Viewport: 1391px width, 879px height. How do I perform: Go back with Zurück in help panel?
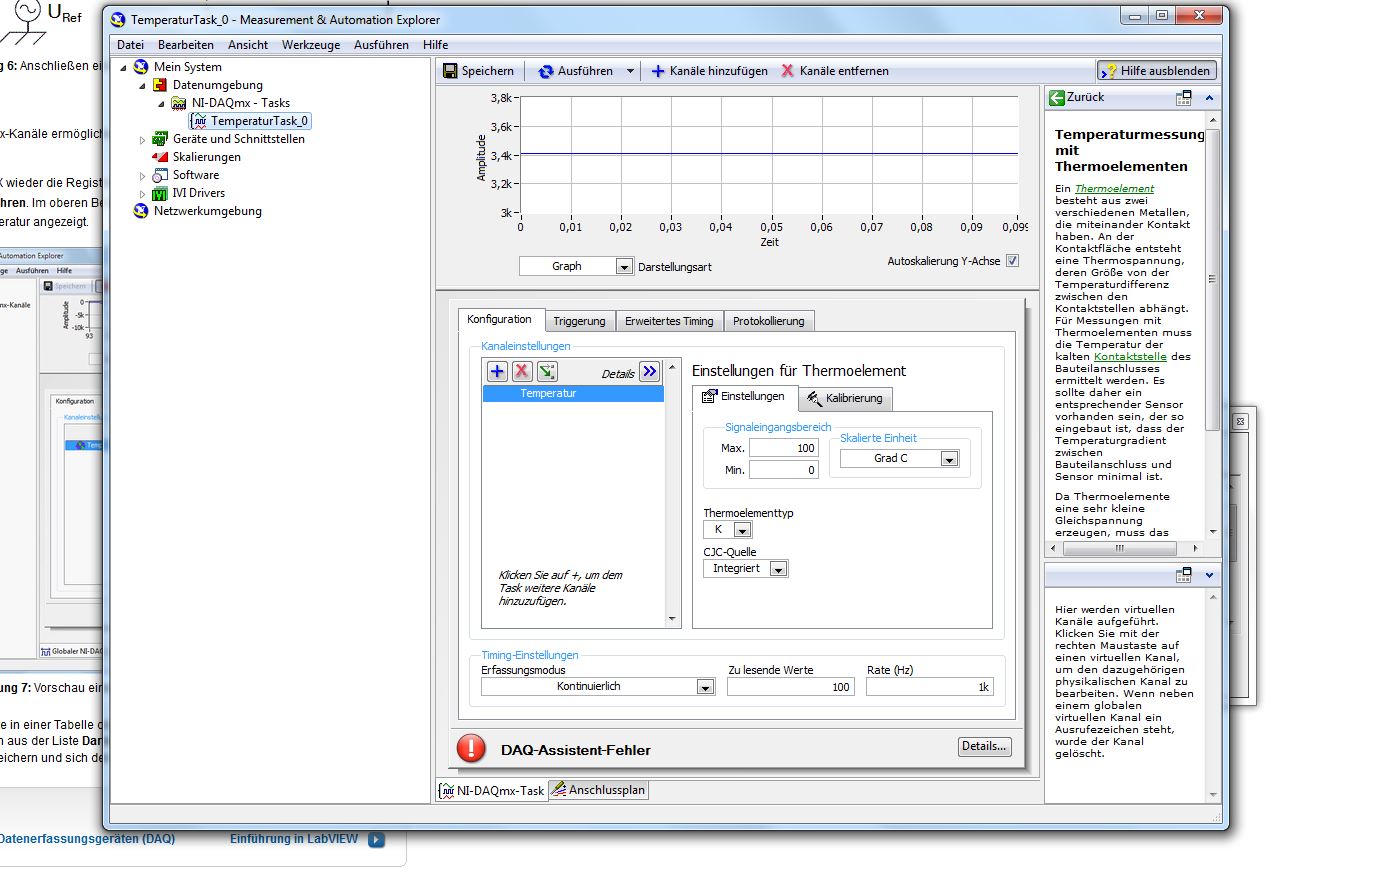(x=1077, y=97)
